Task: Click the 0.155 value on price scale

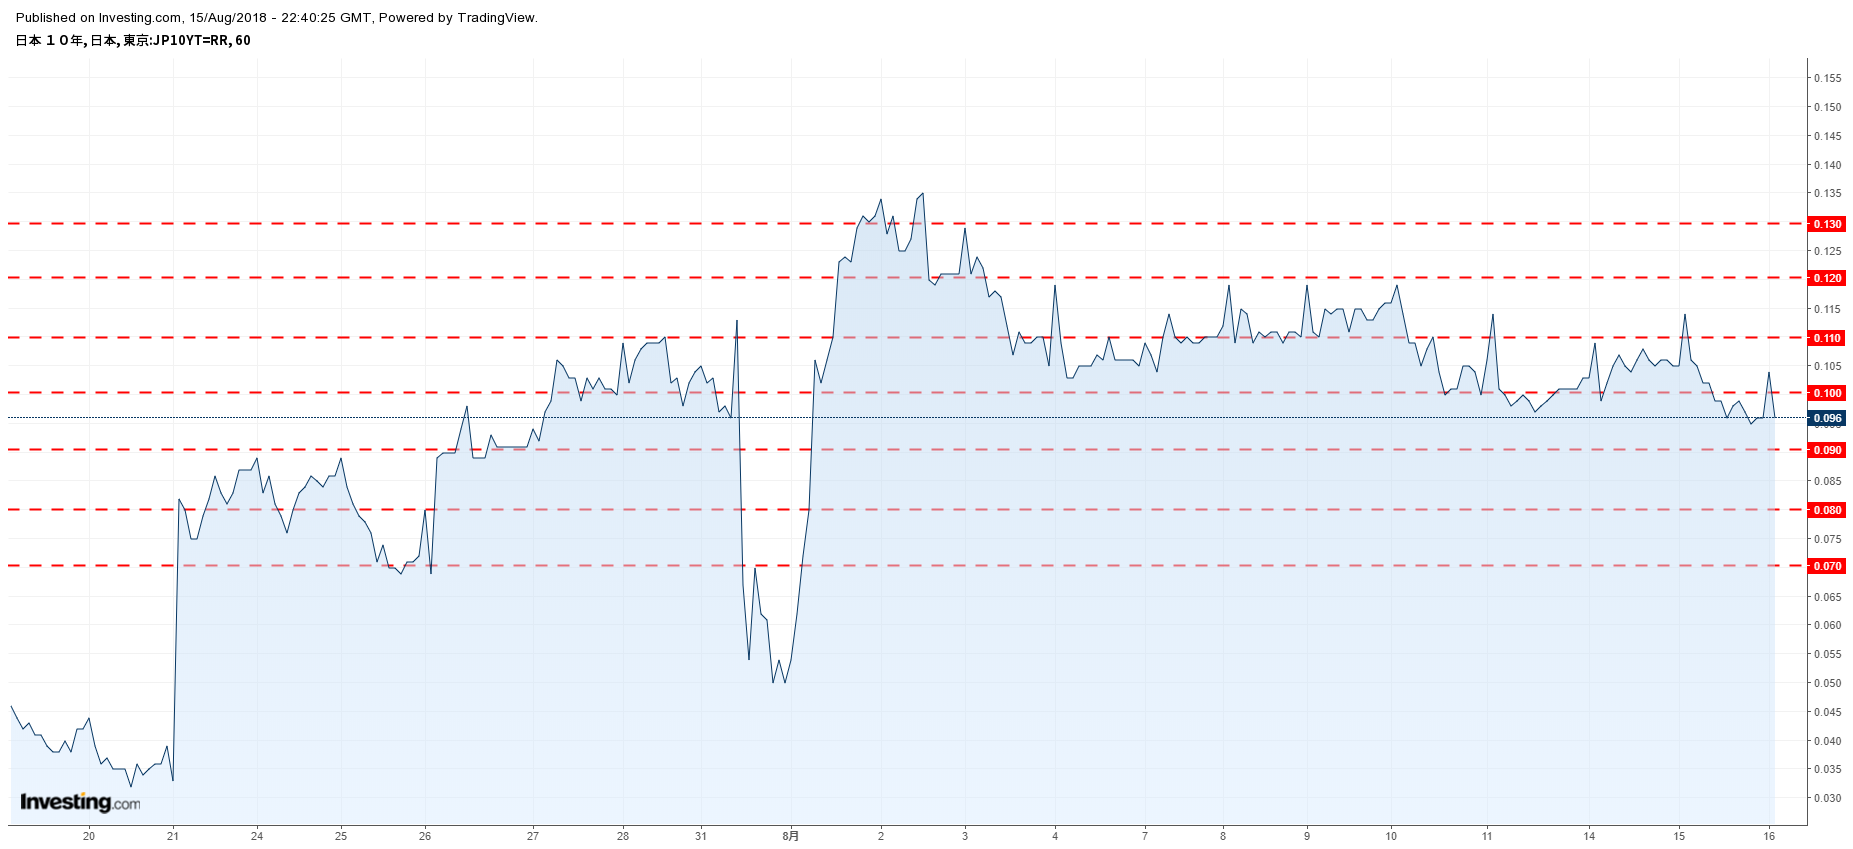Action: (x=1827, y=78)
